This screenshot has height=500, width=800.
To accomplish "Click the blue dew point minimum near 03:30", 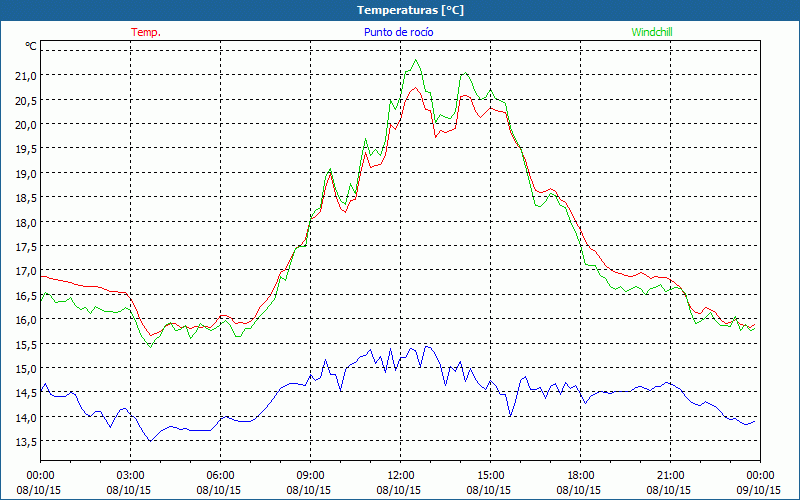I will click(x=150, y=440).
